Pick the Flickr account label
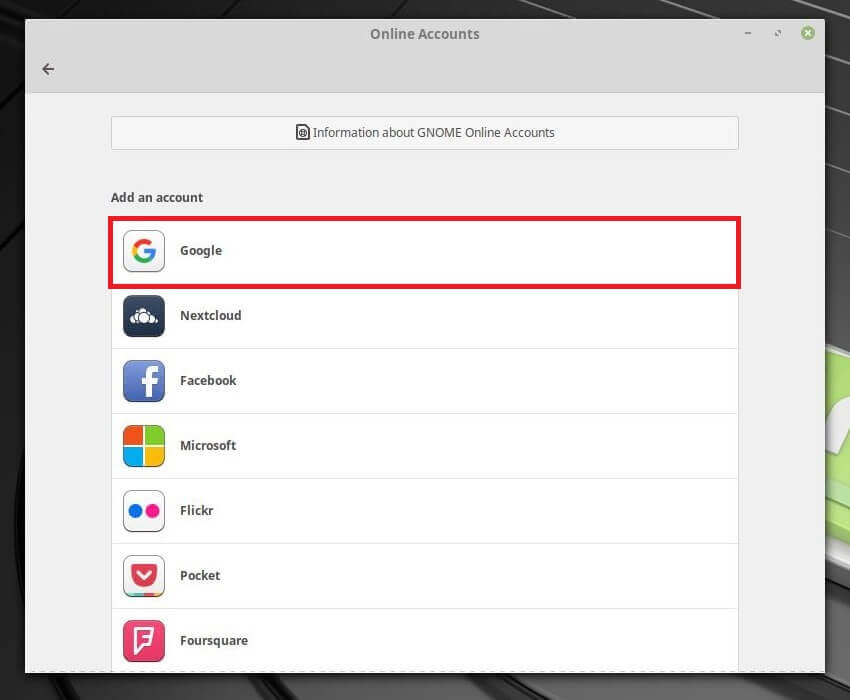Viewport: 850px width, 700px height. tap(197, 511)
